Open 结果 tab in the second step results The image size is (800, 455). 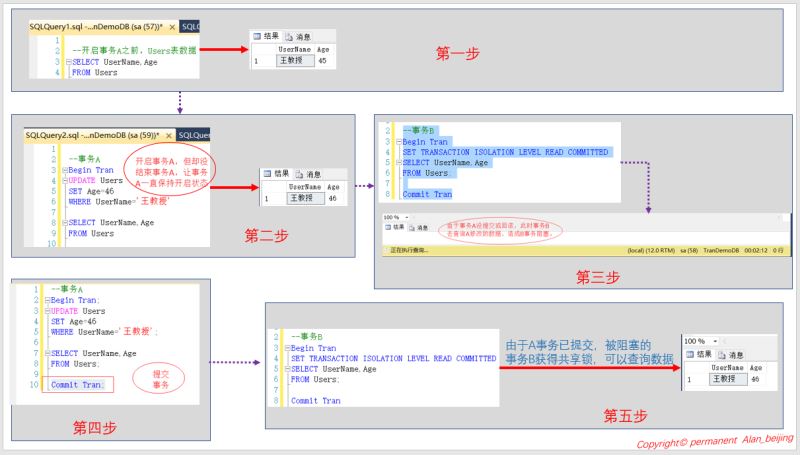click(x=281, y=172)
